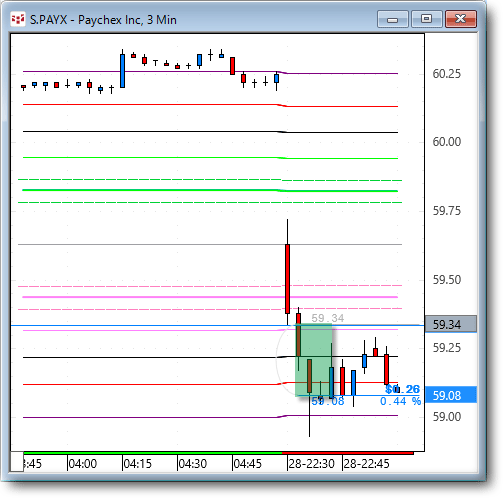Click the 59.25 price scale label
Image resolution: width=504 pixels, height=499 pixels.
[447, 348]
